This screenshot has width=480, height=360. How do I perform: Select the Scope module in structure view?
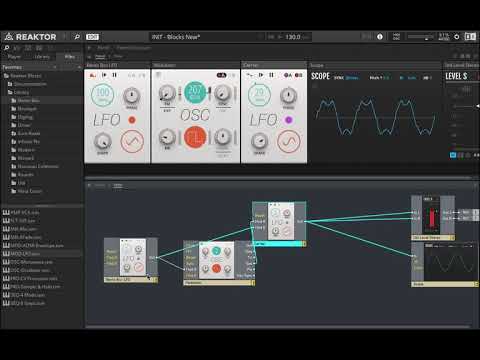pos(445,264)
